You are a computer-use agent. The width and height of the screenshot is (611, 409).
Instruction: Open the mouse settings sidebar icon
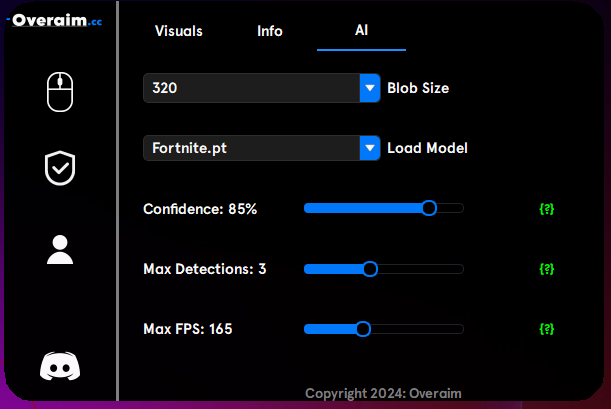click(x=60, y=92)
